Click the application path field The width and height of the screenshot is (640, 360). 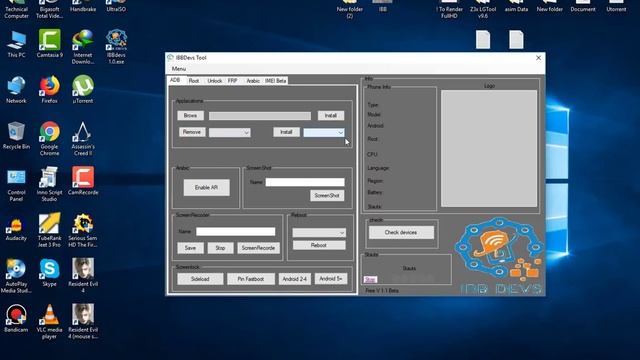click(260, 116)
